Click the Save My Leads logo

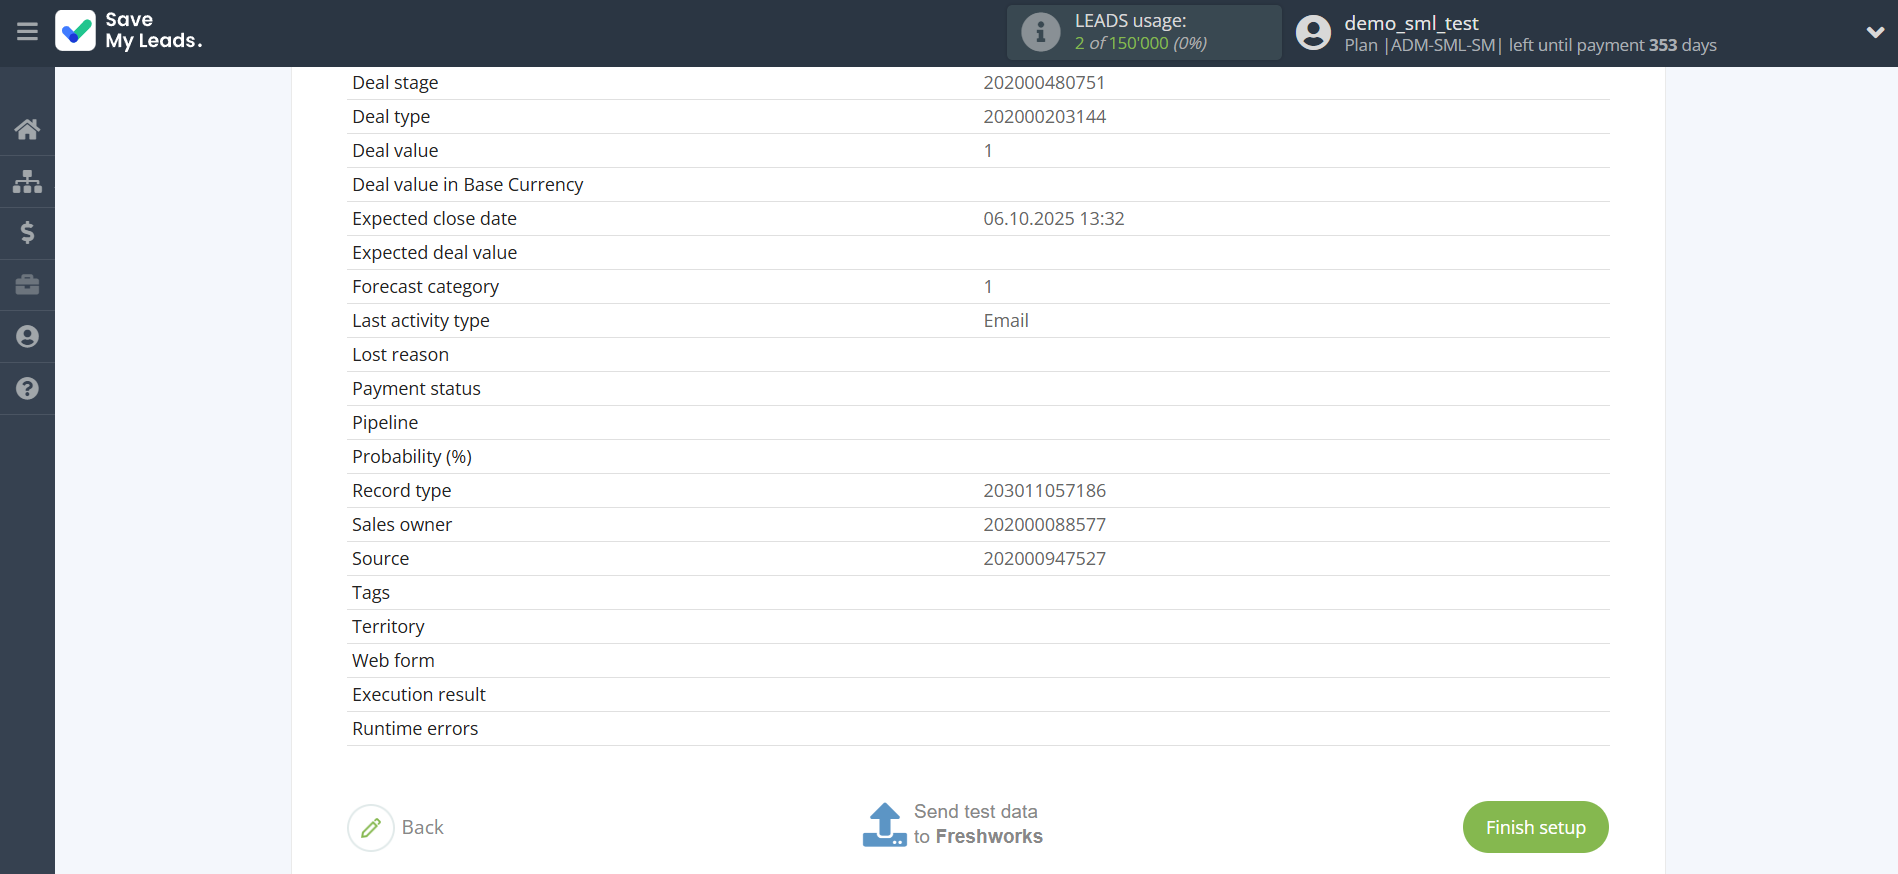point(129,31)
